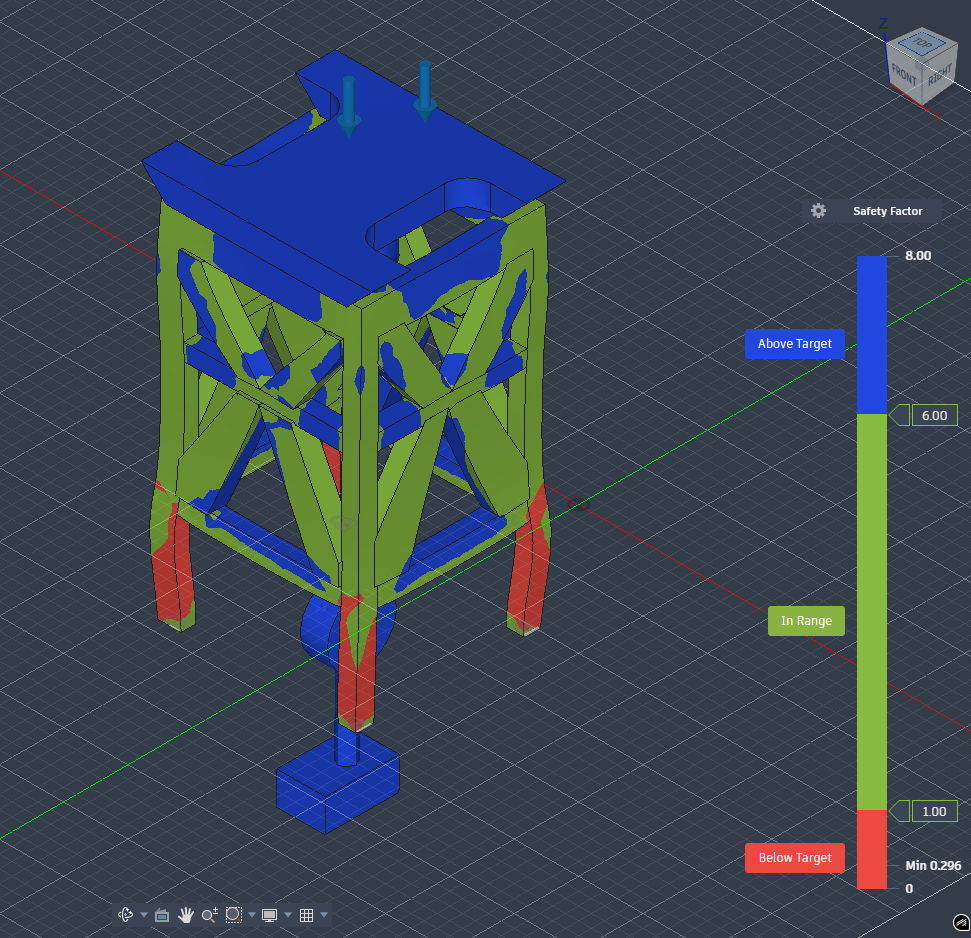Edit the 1.00 lower threshold field
This screenshot has height=938, width=971.
(934, 811)
